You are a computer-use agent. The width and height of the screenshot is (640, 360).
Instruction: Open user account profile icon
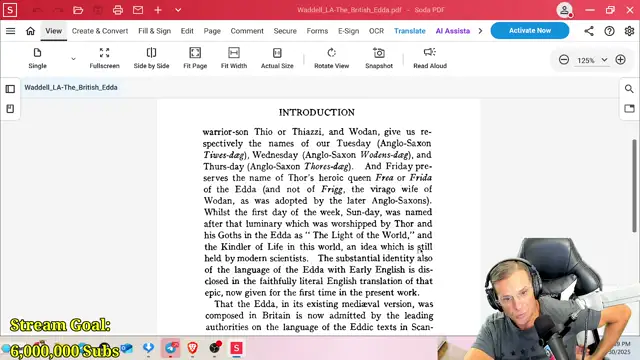[564, 10]
